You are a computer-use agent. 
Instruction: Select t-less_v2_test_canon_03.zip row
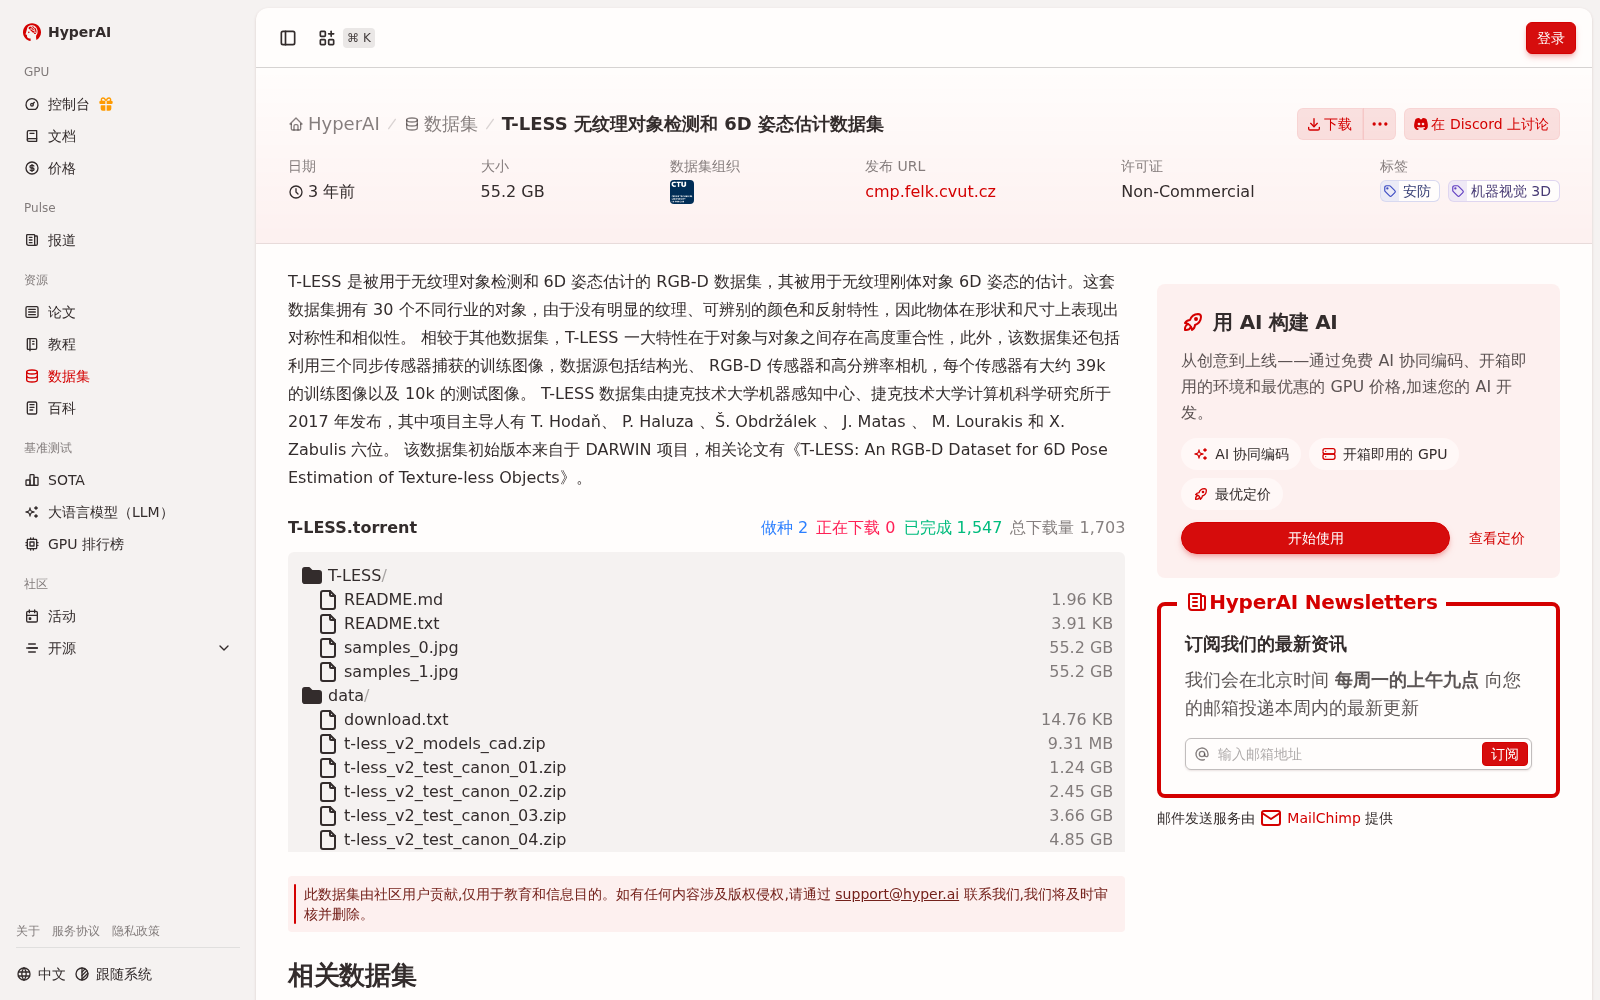coord(706,815)
